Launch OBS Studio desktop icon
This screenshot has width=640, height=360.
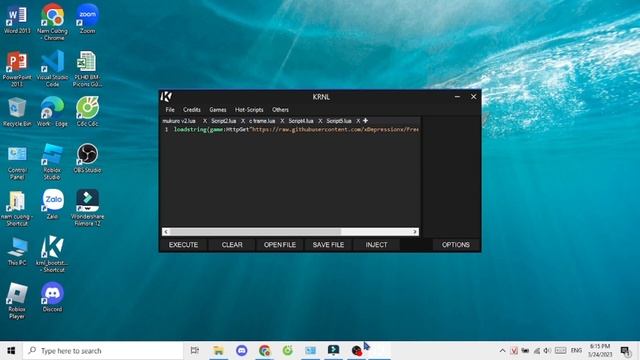pyautogui.click(x=87, y=158)
